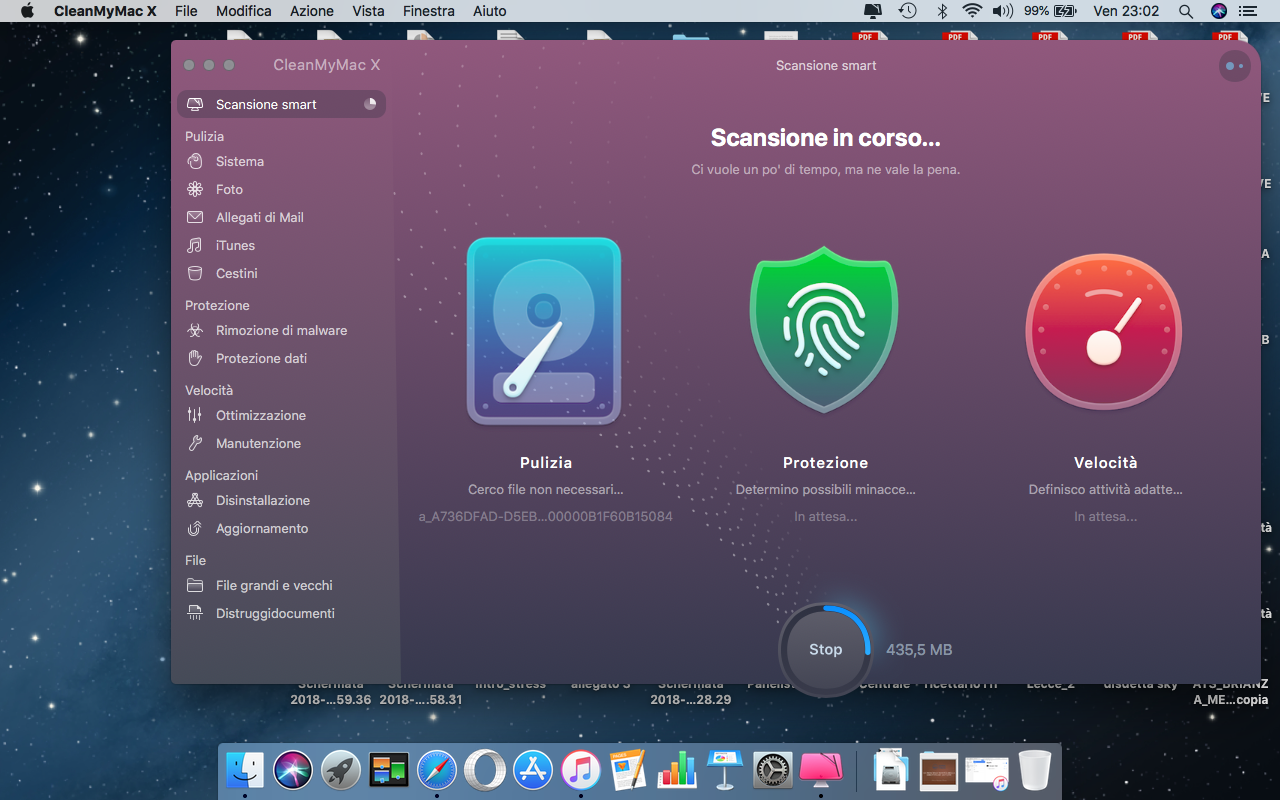
Task: Open iTunes from the Dock
Action: click(581, 770)
